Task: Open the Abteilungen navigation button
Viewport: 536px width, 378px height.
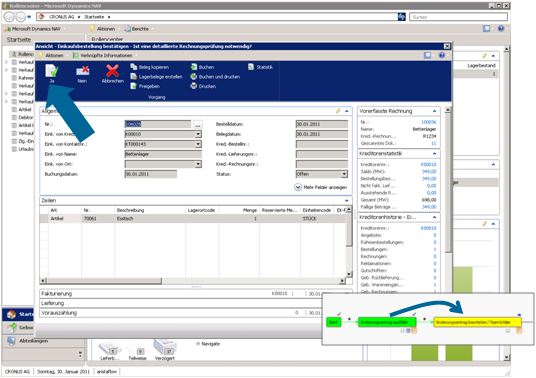Action: pyautogui.click(x=43, y=341)
